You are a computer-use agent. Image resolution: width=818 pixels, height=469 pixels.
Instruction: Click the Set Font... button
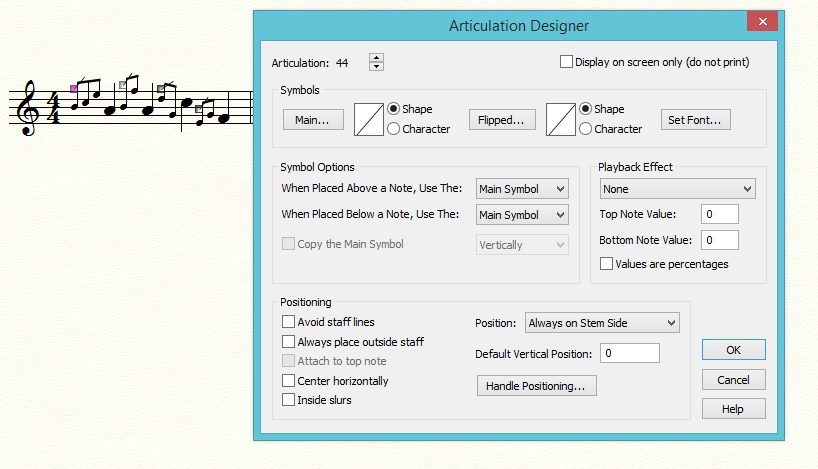[x=696, y=120]
